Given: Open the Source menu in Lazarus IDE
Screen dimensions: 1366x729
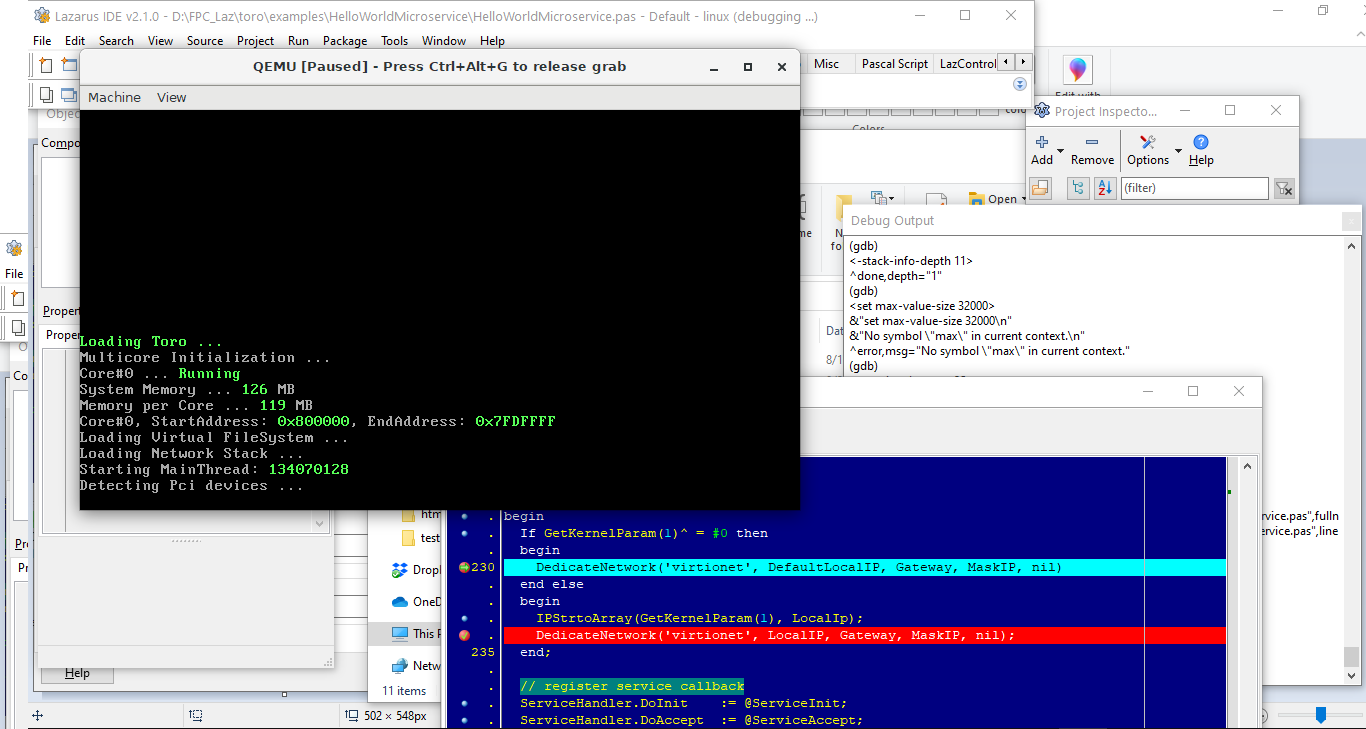Looking at the screenshot, I should (205, 41).
